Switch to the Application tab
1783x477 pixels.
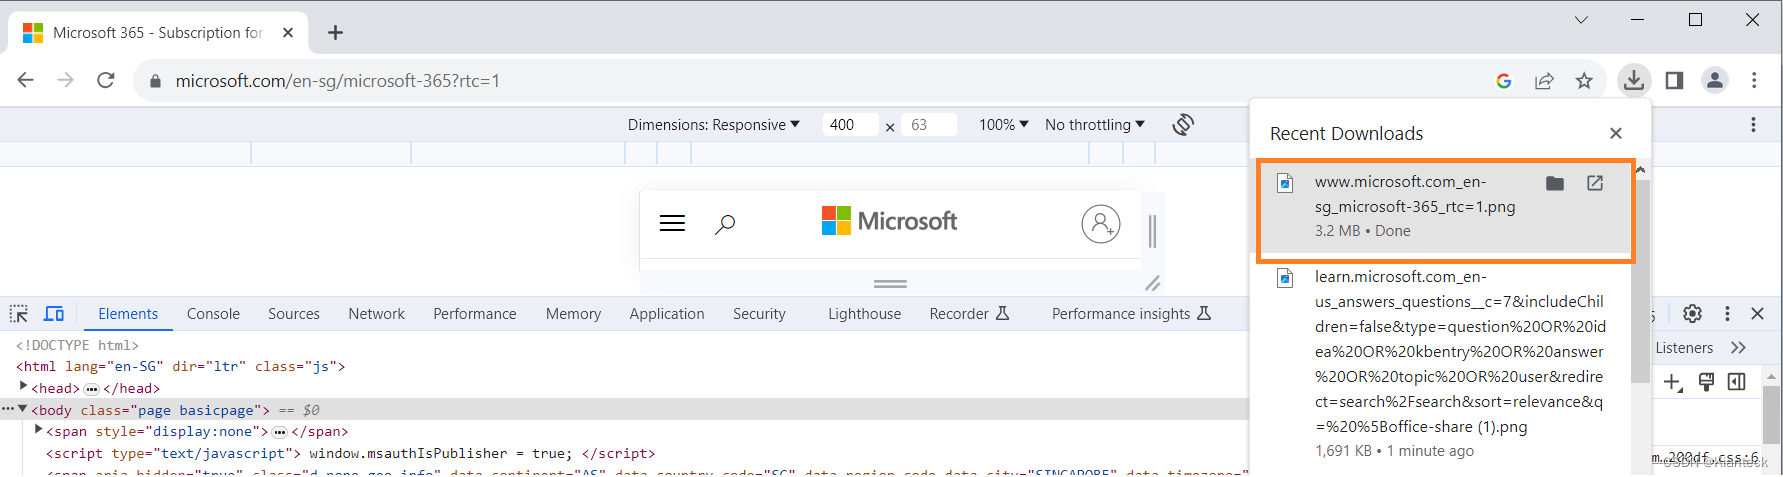pos(667,314)
